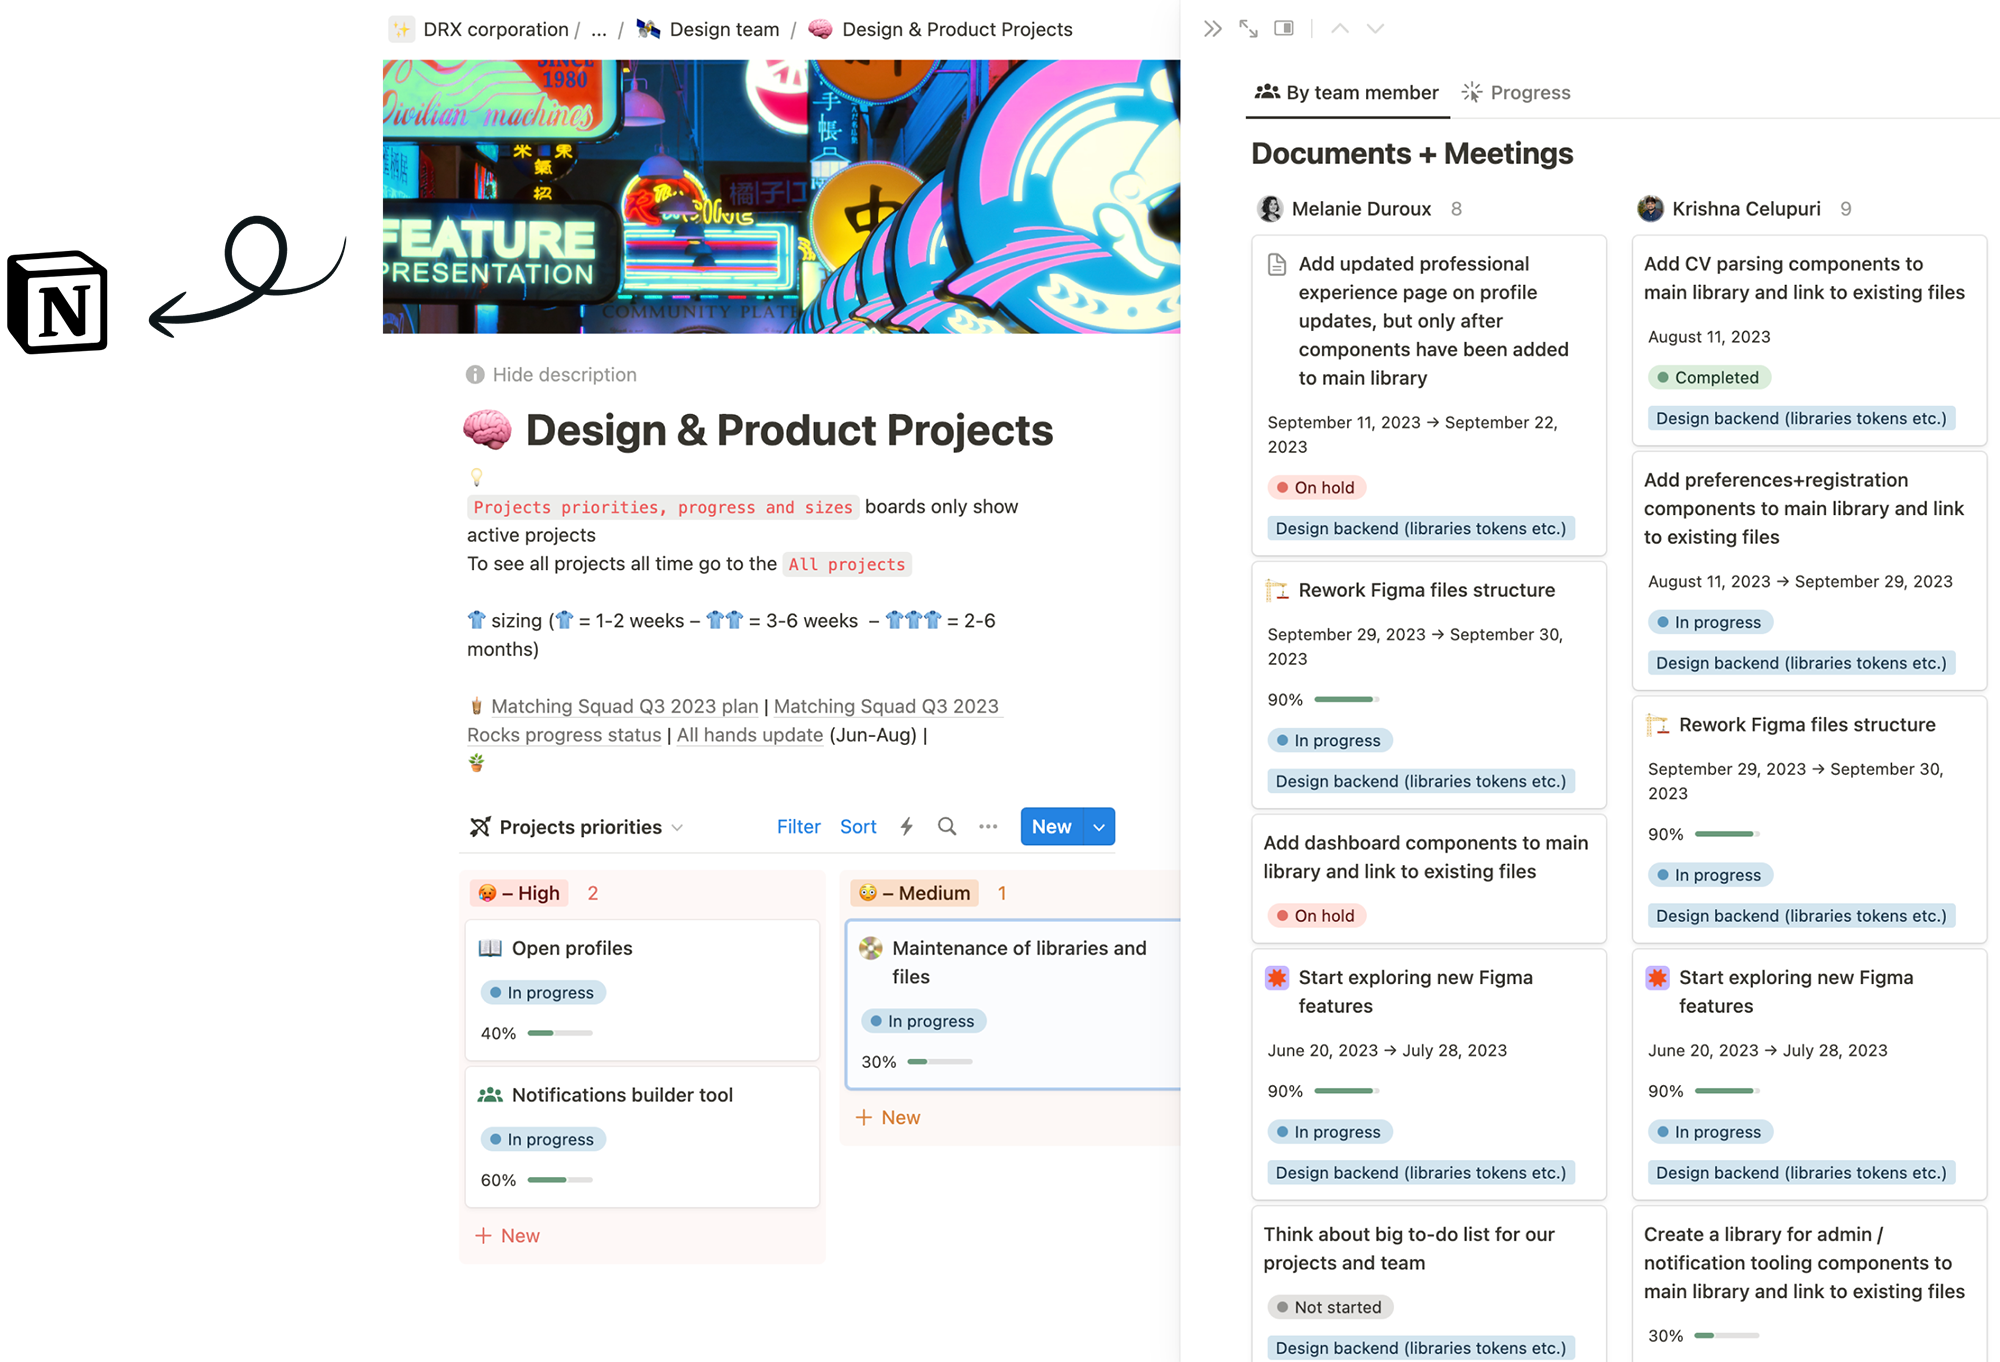Expand the collapsed breadcrumb ellipsis
The image size is (2000, 1362).
point(599,30)
